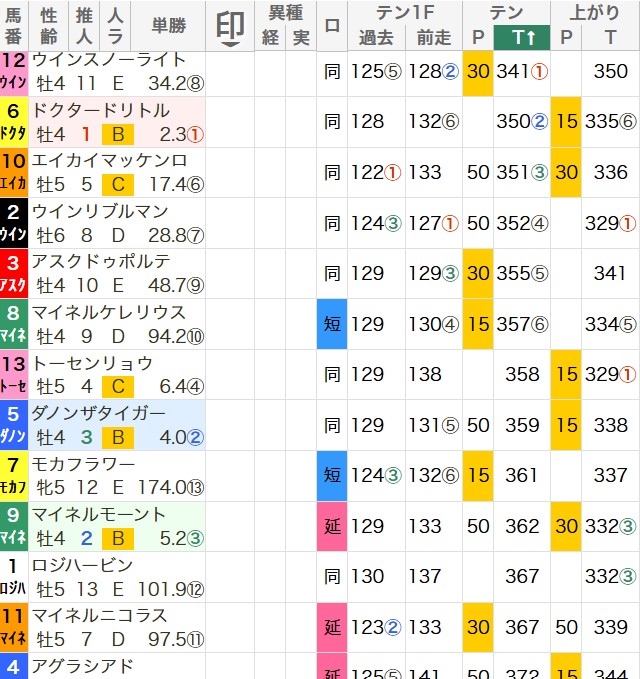Click pink 延 badge for マイネルニコラス
The height and width of the screenshot is (679, 640).
(332, 627)
